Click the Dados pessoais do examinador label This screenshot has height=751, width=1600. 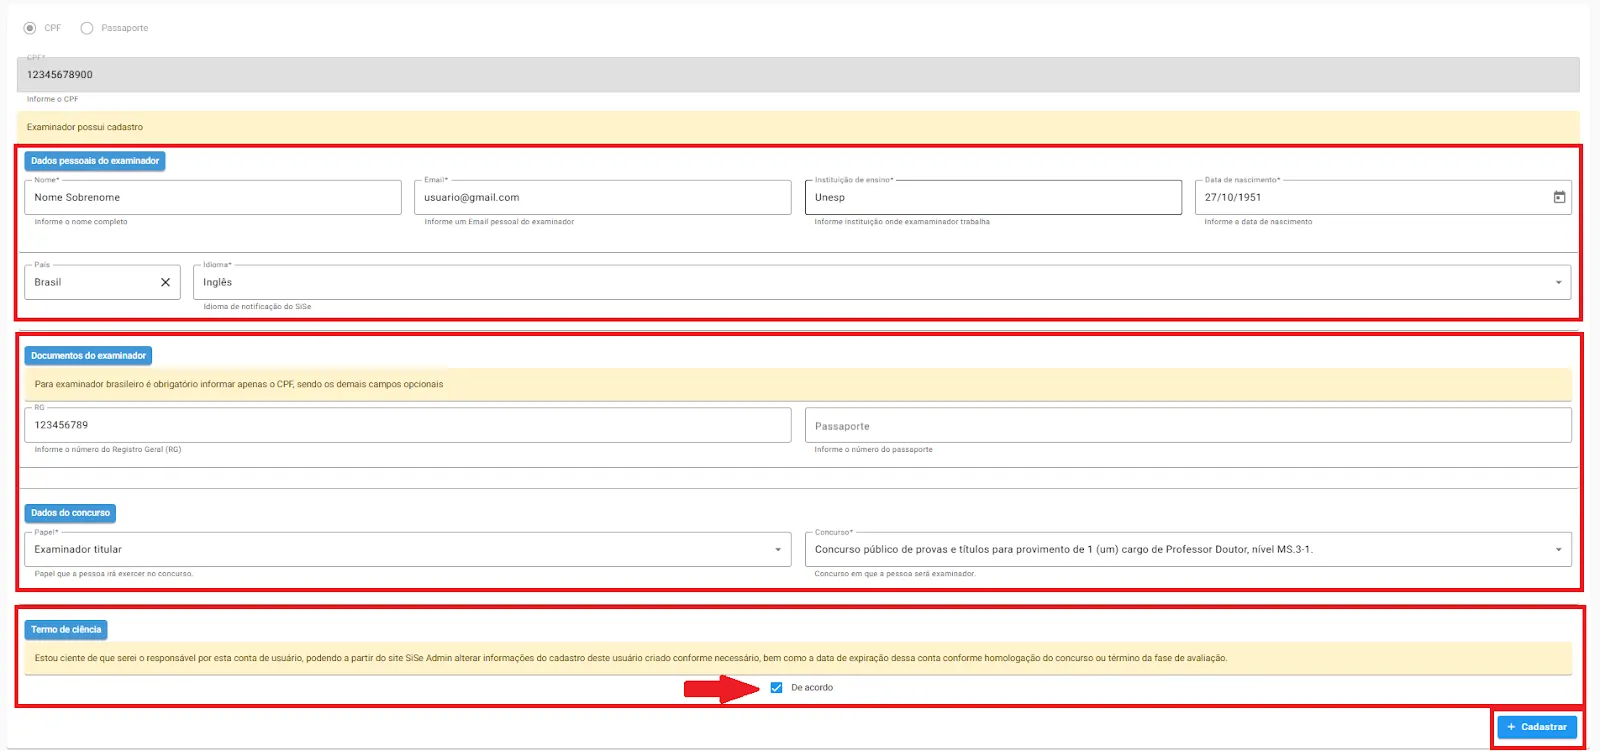pyautogui.click(x=95, y=161)
